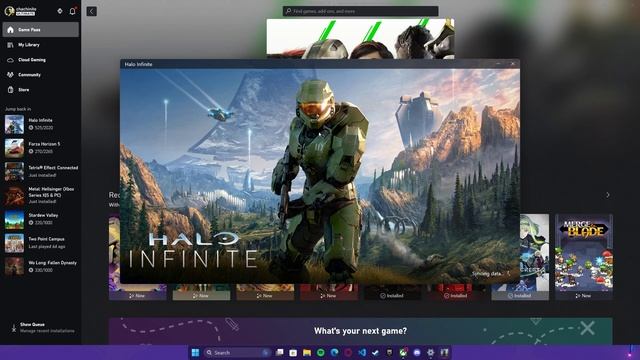Screen dimensions: 640x360
Task: Open the Game Pass home tab
Action: (40, 30)
